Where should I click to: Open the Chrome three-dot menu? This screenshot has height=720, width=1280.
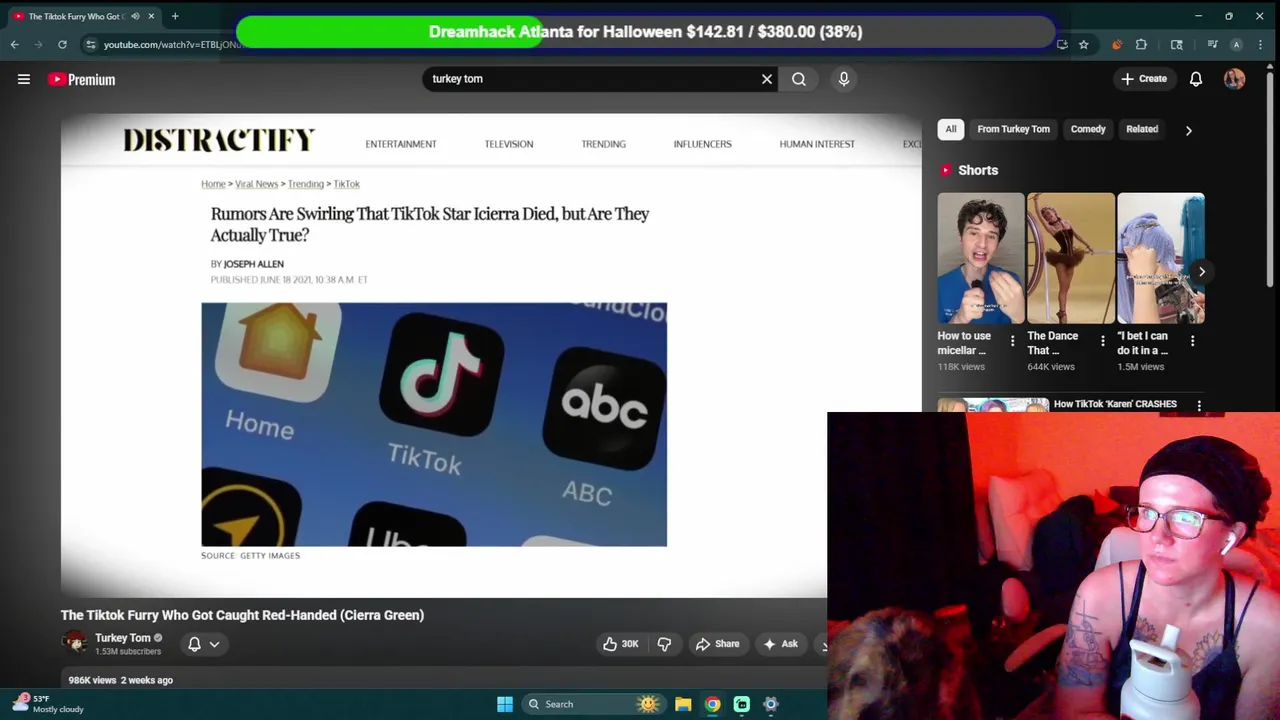[x=1261, y=44]
